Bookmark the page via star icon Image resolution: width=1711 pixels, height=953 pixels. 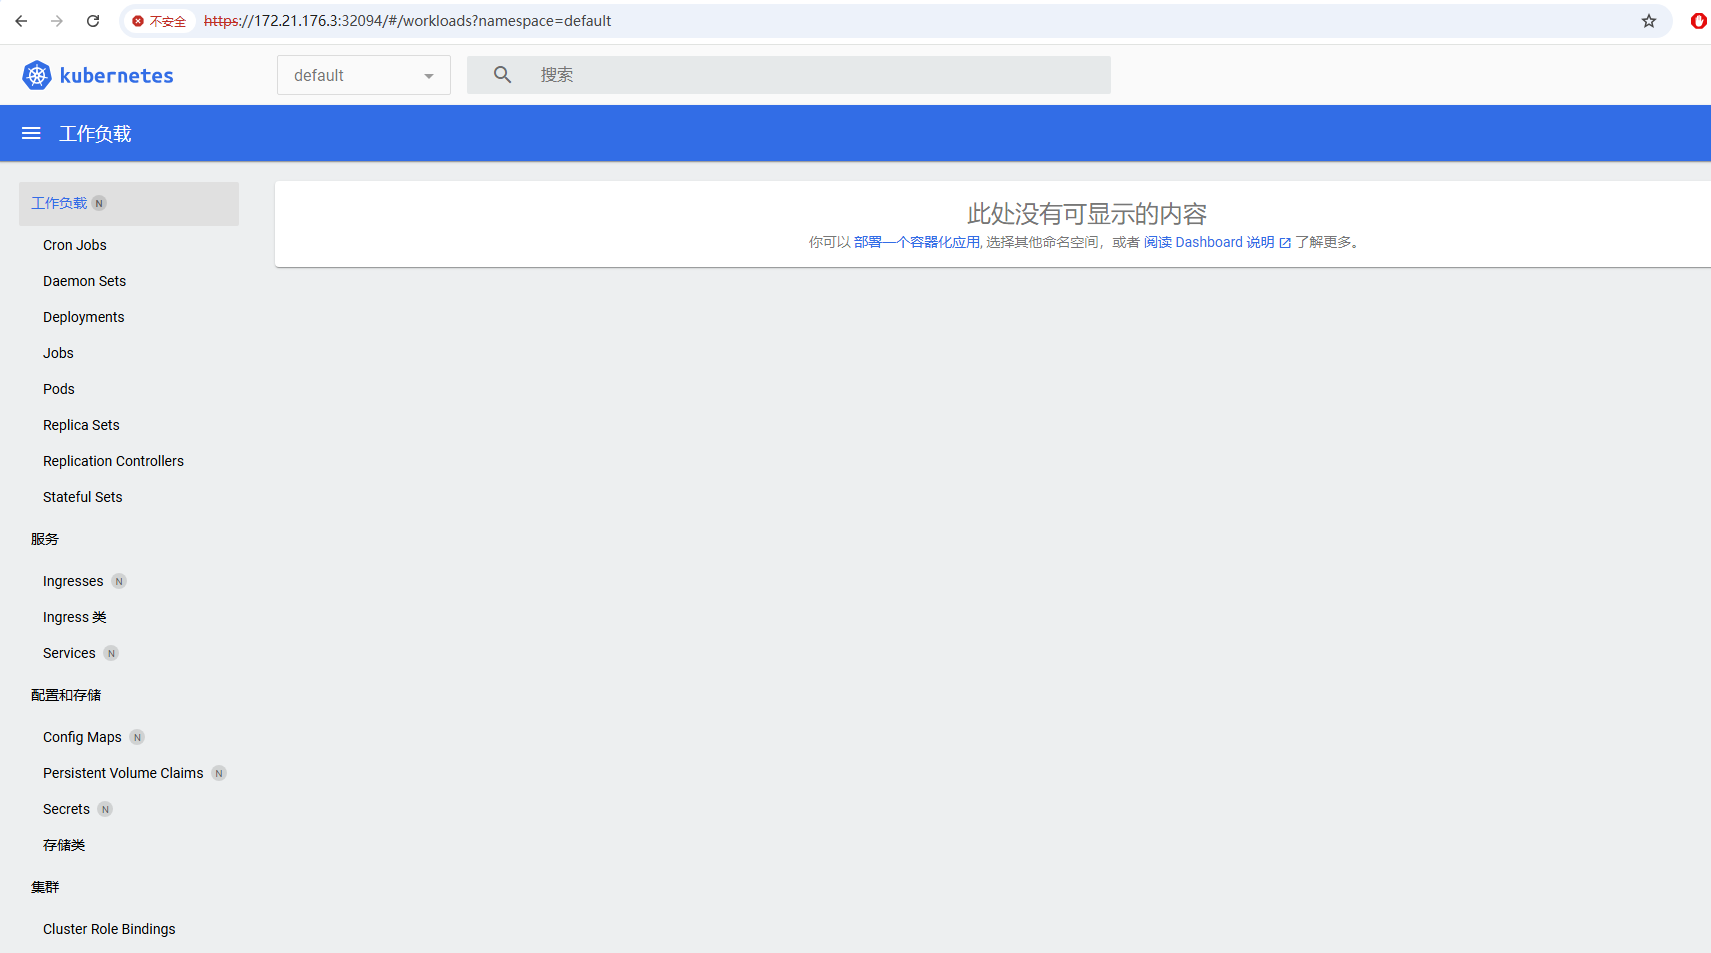[1648, 20]
